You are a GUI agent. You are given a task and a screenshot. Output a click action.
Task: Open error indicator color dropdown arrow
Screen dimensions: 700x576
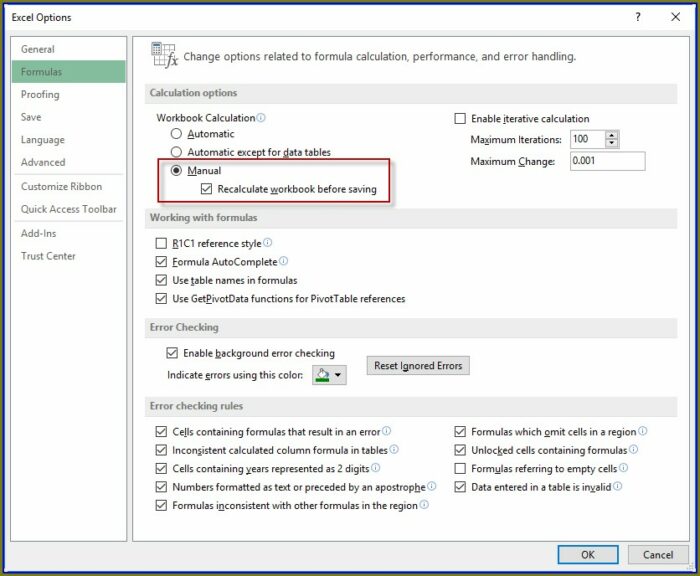(338, 375)
